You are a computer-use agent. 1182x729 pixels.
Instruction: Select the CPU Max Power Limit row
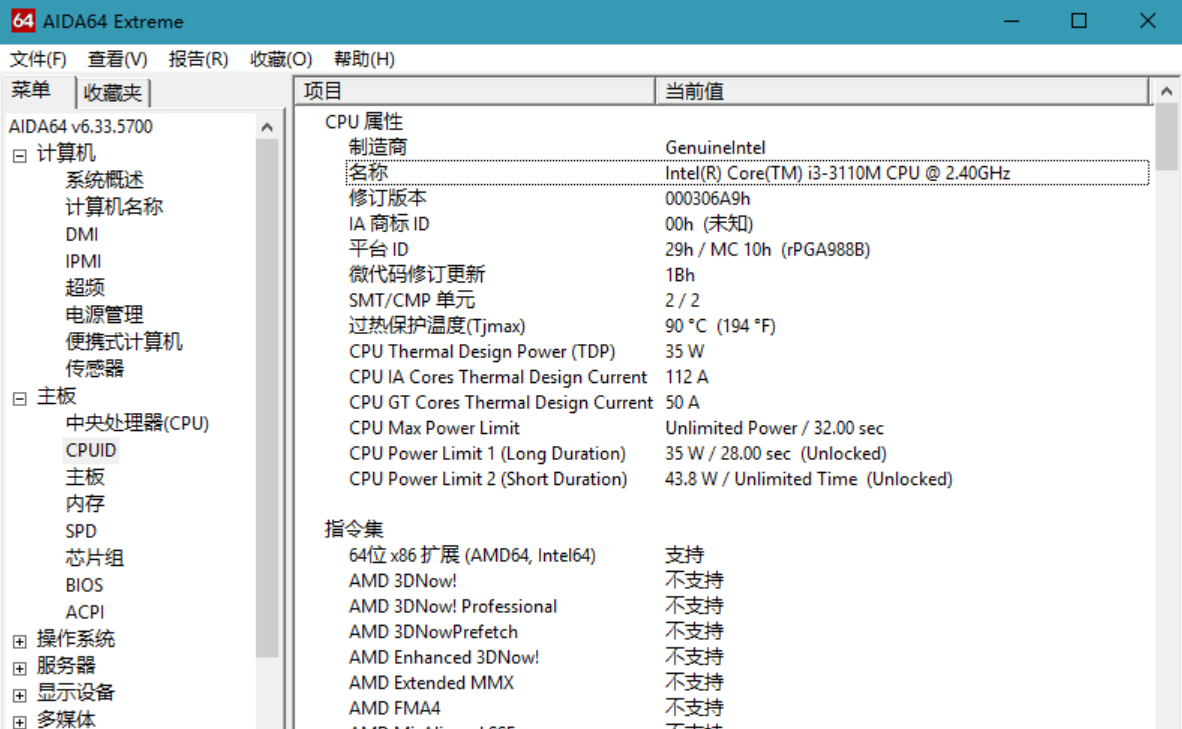[748, 428]
